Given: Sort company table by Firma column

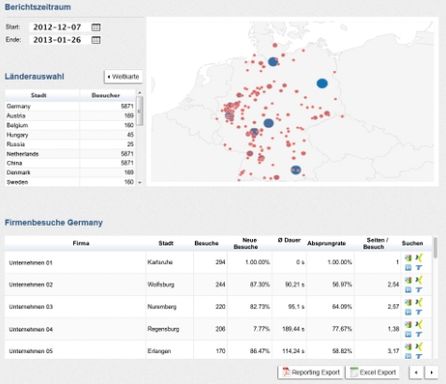Looking at the screenshot, I should (x=75, y=243).
